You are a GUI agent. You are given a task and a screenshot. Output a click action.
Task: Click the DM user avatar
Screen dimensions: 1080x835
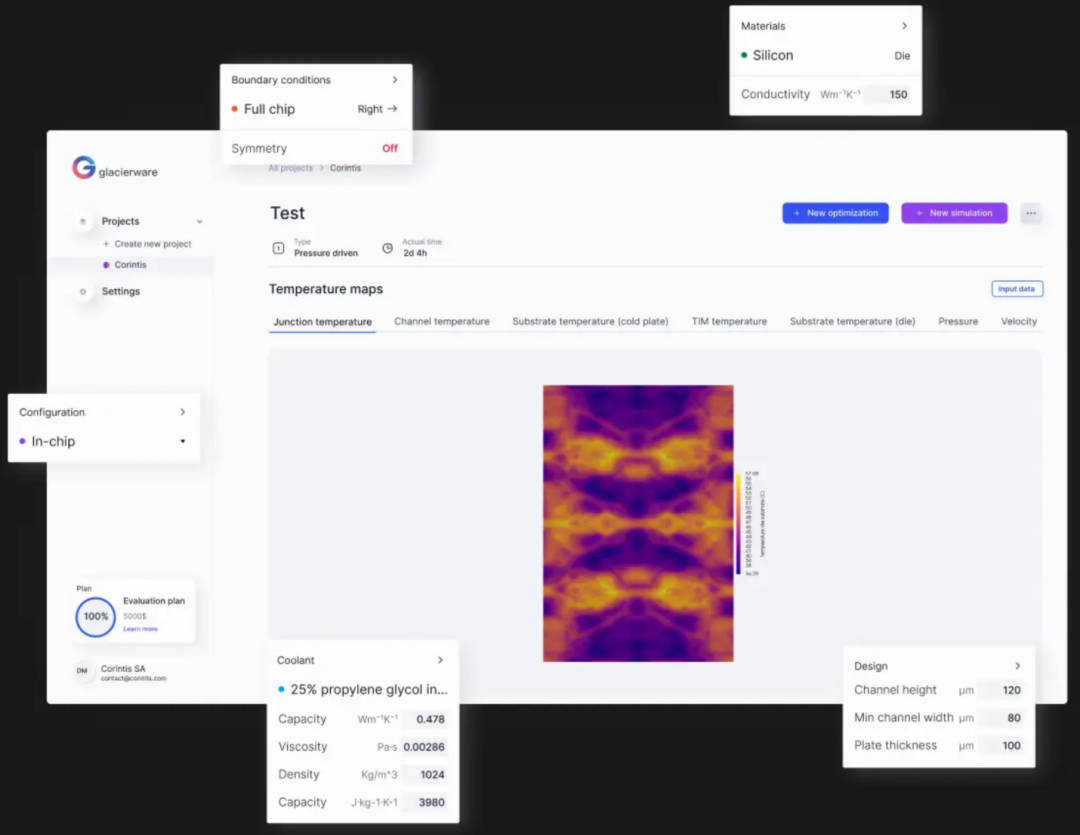[x=83, y=672]
